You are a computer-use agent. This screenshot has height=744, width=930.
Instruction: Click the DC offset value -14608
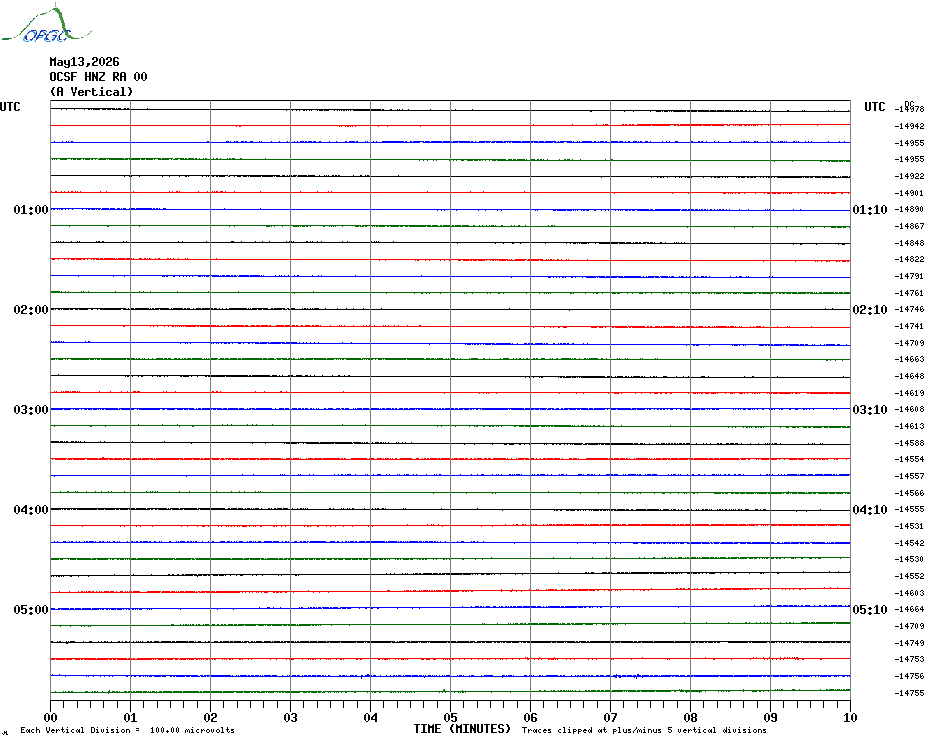click(909, 409)
